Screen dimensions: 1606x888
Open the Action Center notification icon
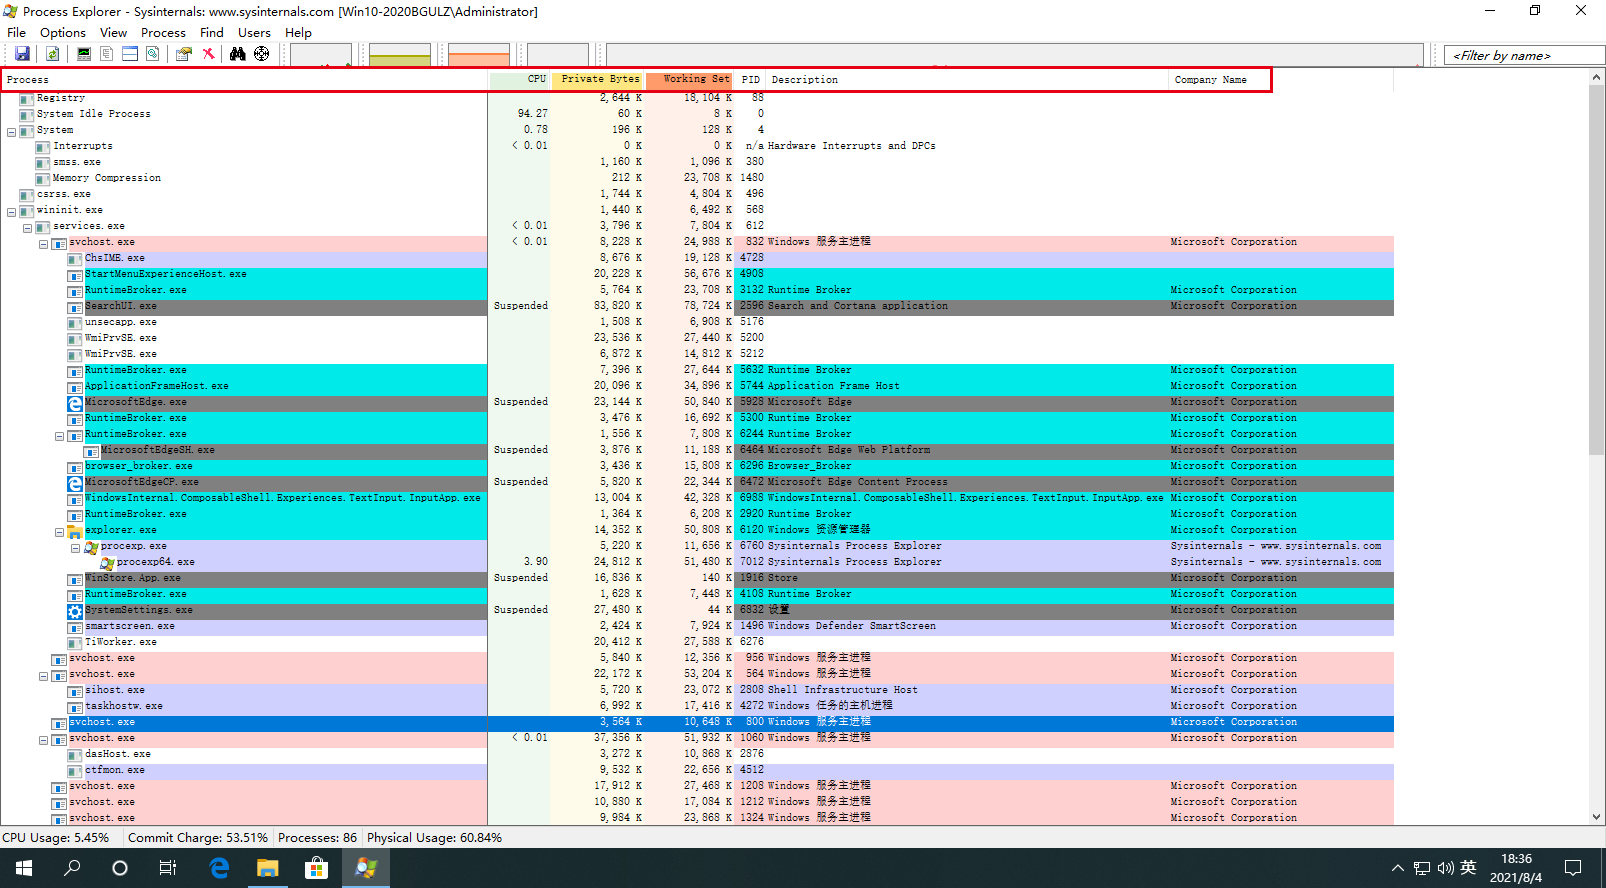(1573, 868)
